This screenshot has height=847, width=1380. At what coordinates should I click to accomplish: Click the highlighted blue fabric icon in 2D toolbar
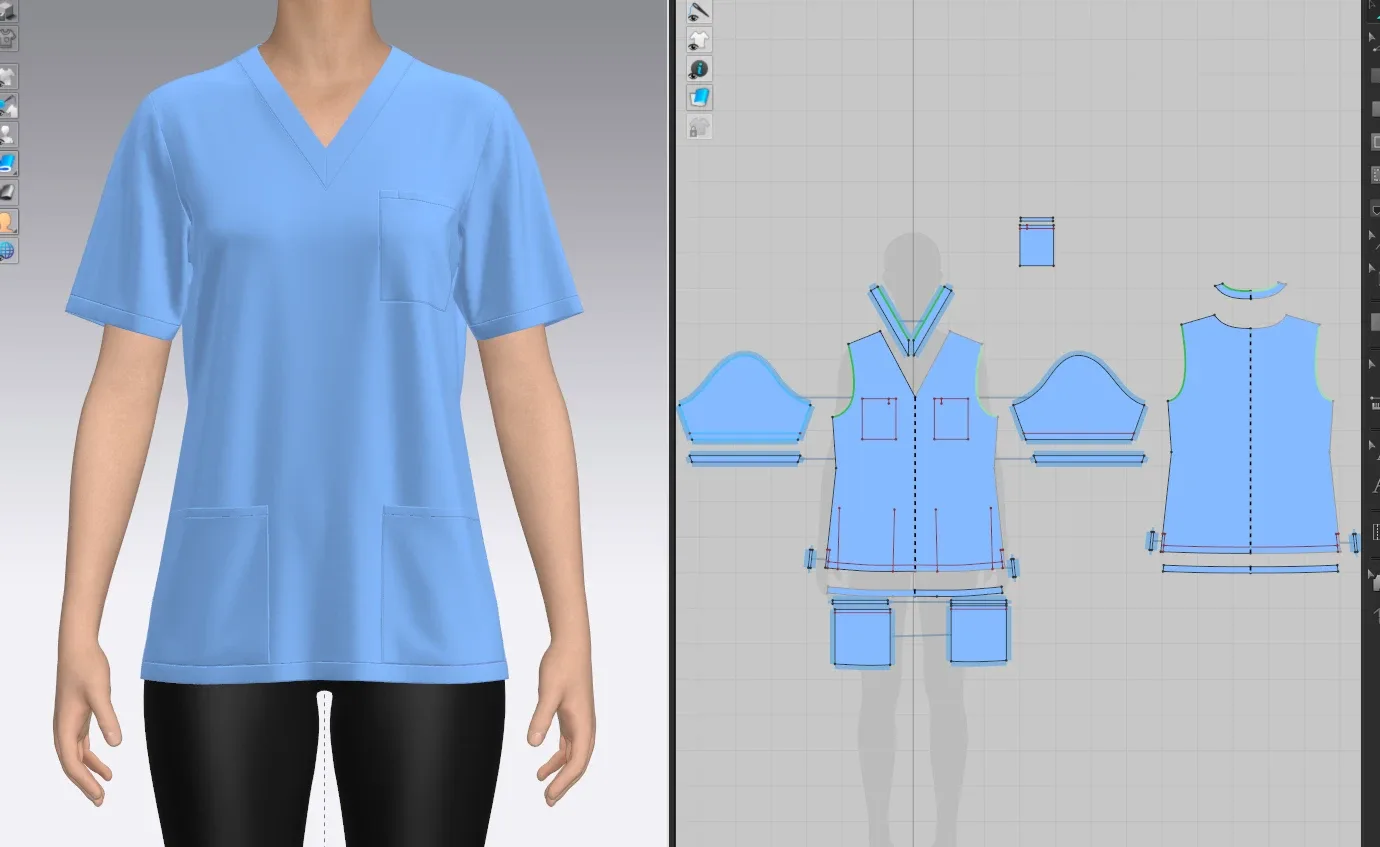click(699, 97)
